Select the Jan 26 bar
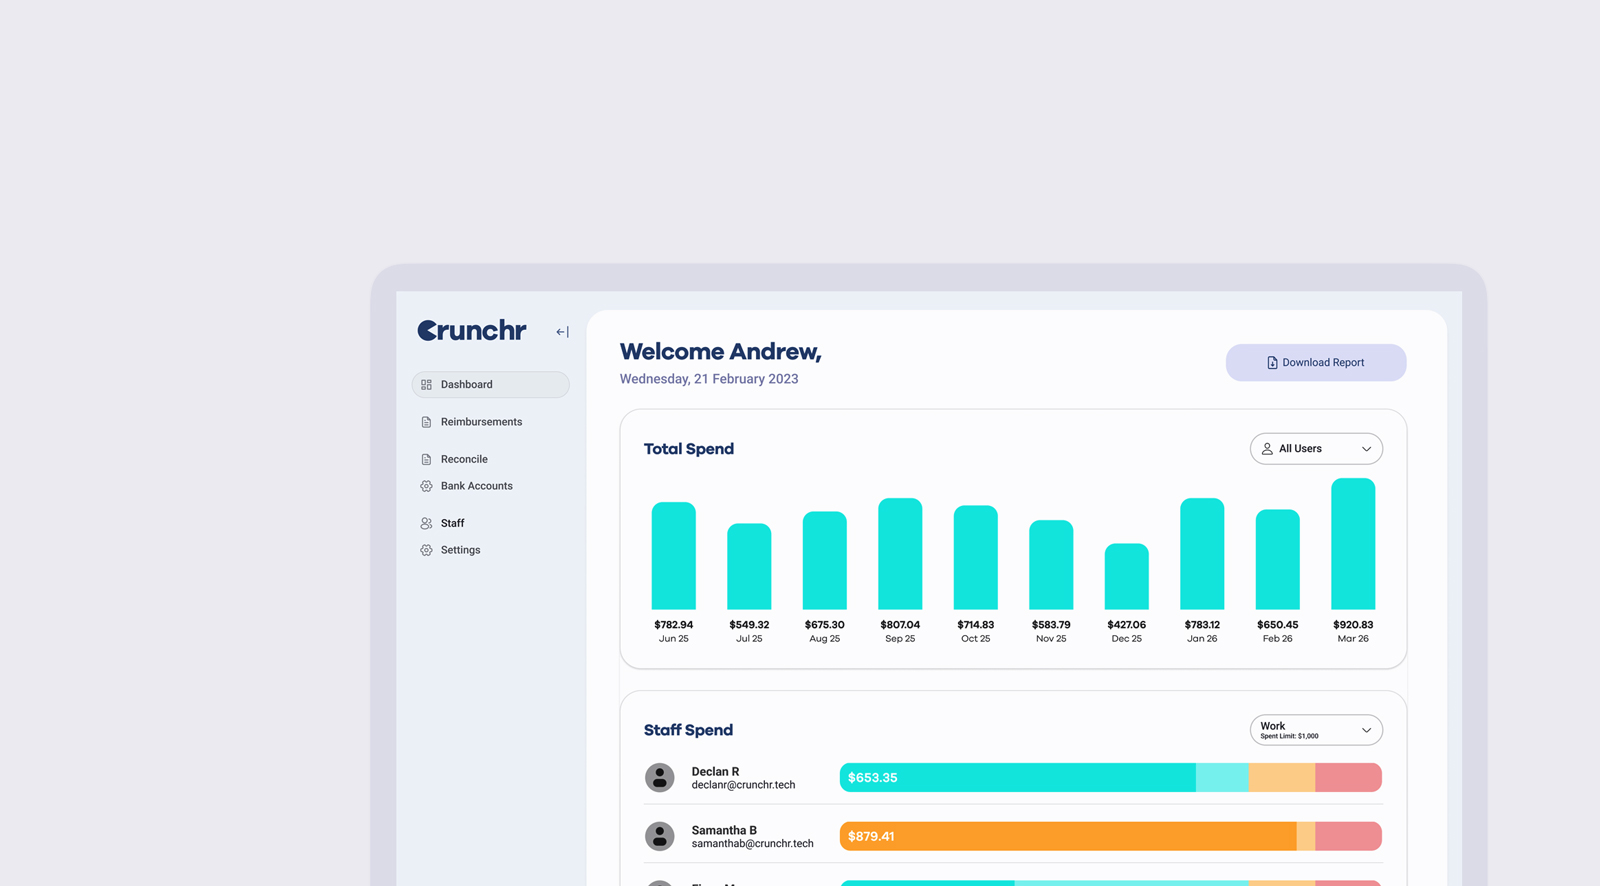This screenshot has height=886, width=1600. (1202, 554)
